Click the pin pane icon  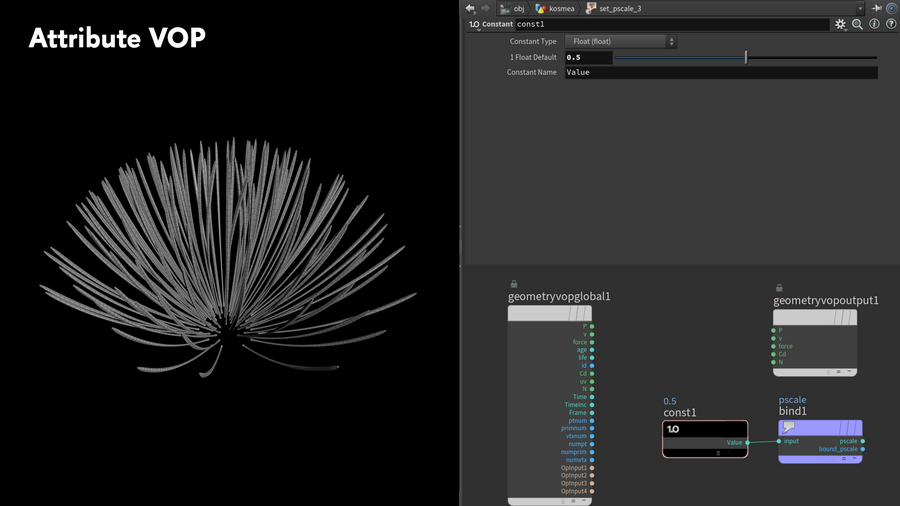click(877, 8)
